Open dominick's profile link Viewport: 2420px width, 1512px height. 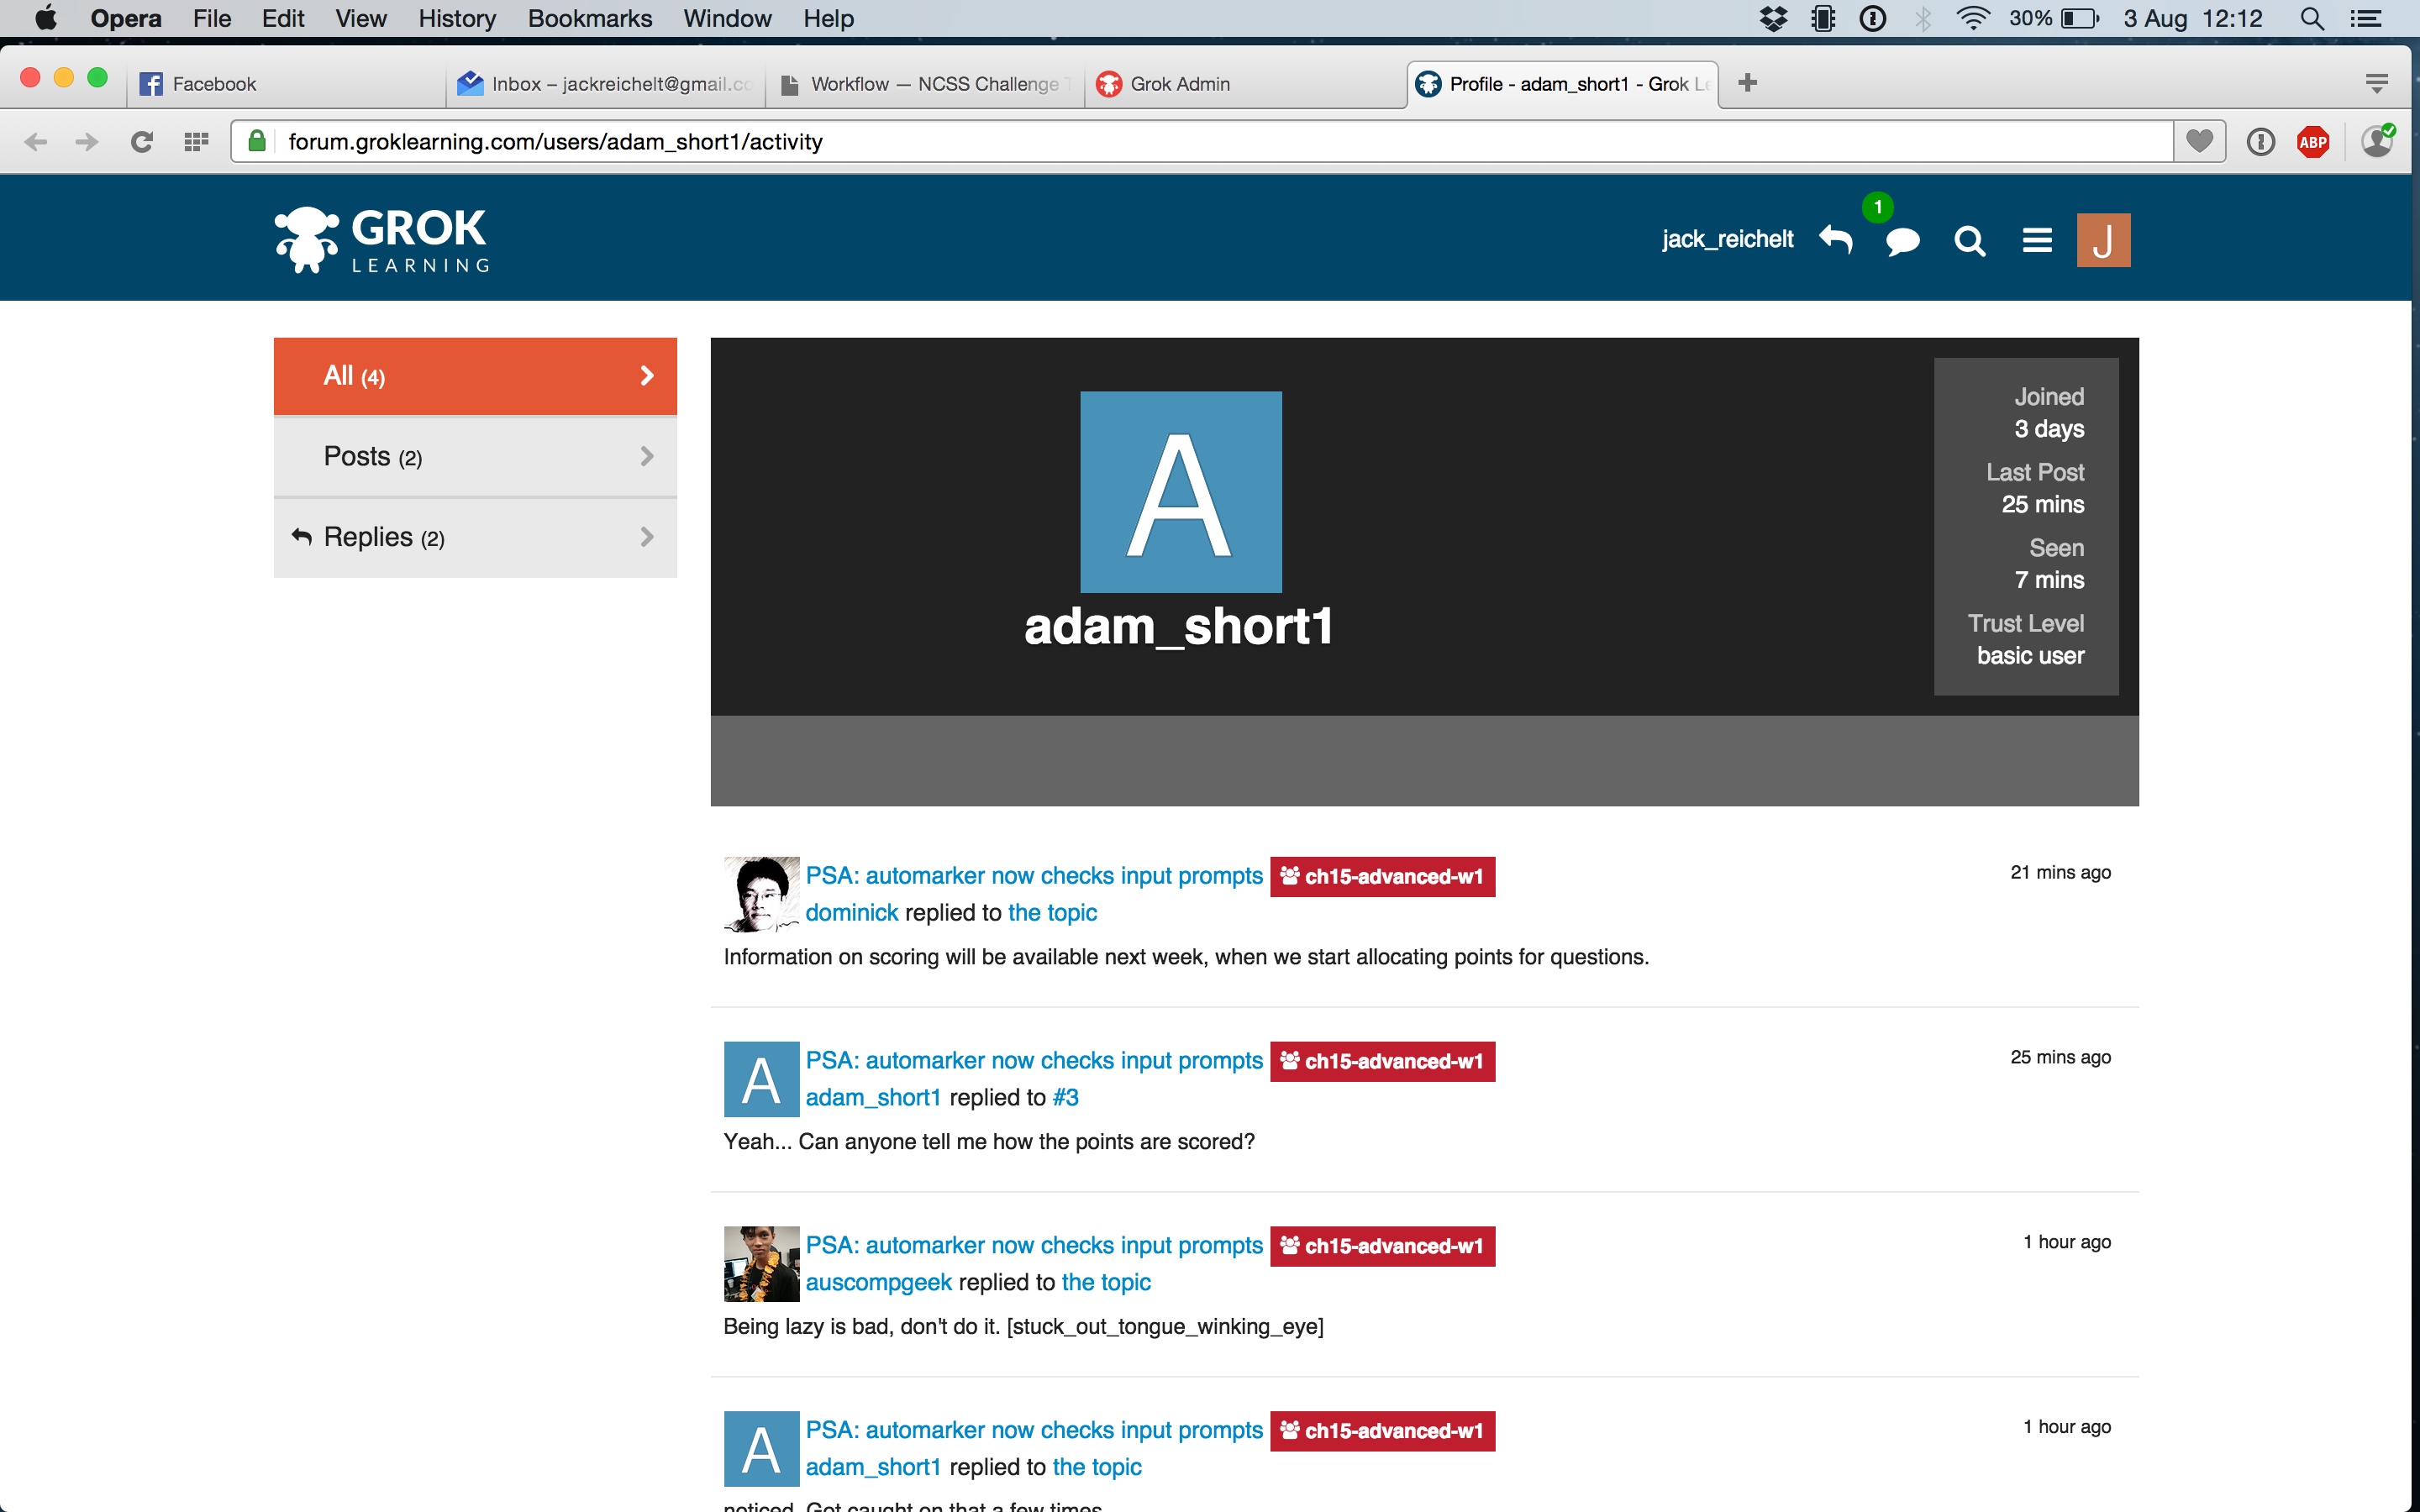pos(852,912)
